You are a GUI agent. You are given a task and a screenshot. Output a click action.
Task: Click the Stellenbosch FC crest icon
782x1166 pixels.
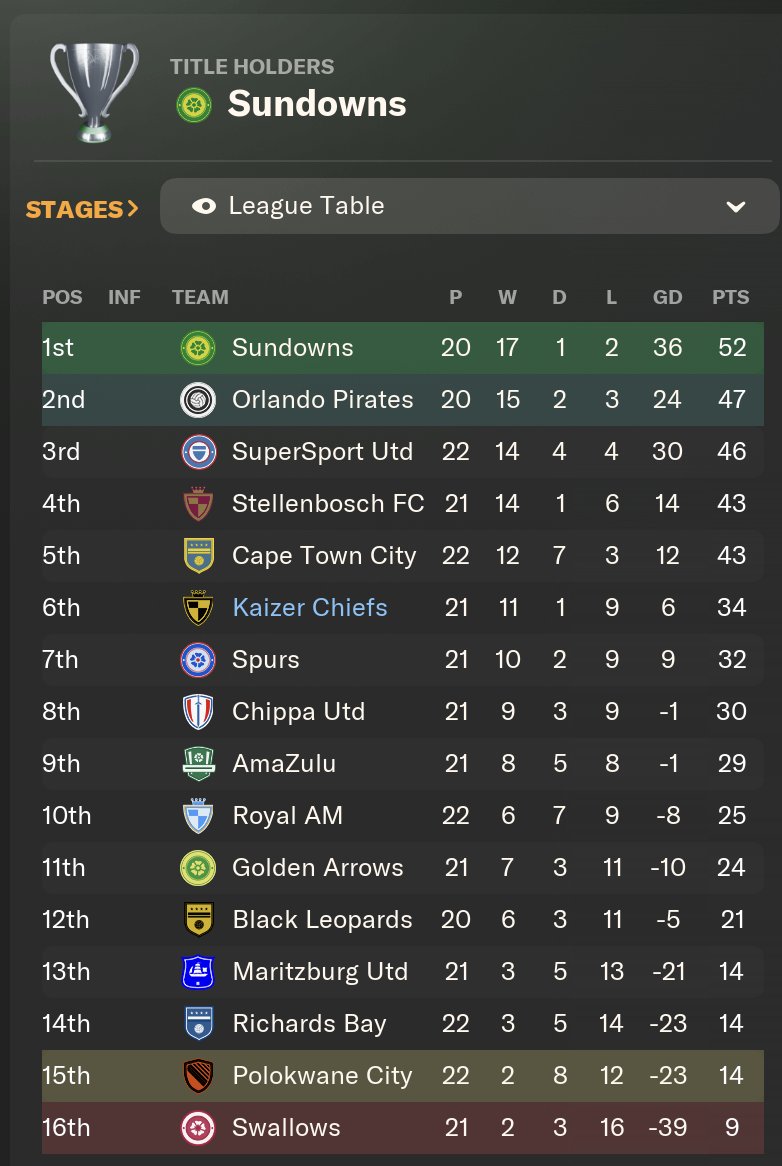(196, 504)
